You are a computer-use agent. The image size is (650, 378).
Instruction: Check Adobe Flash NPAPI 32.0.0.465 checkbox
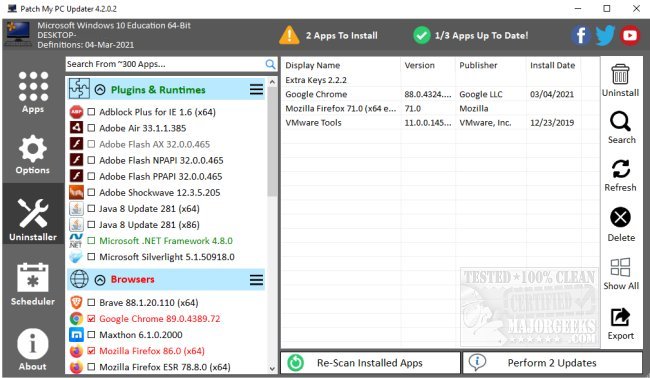91,160
